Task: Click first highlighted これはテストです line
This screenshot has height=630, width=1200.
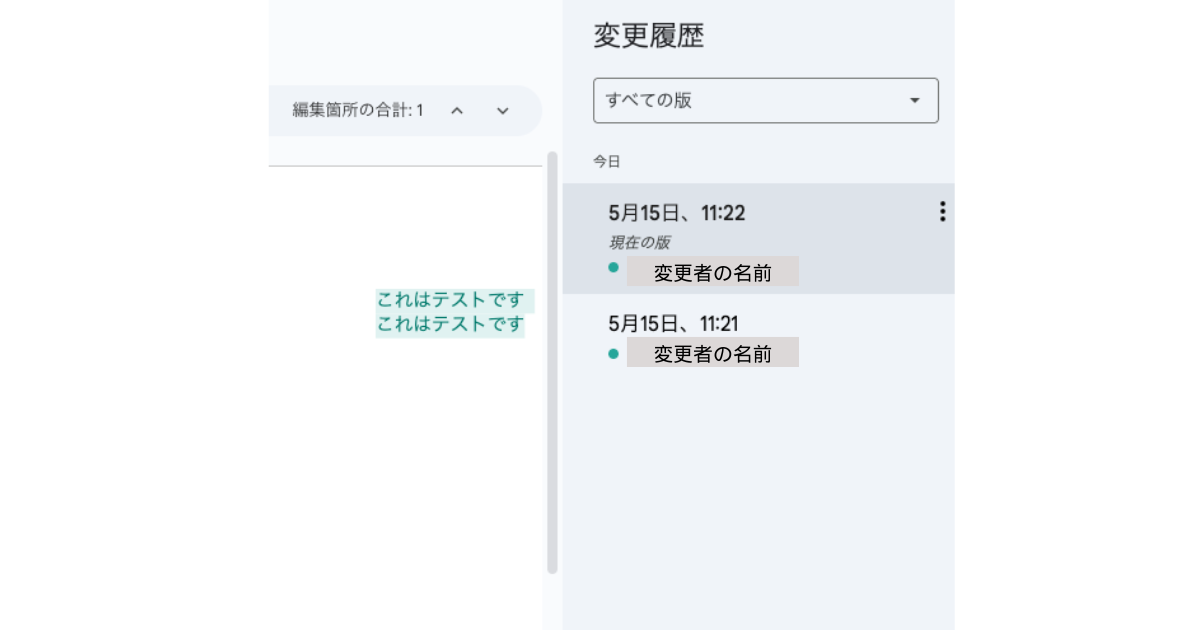Action: click(x=451, y=300)
